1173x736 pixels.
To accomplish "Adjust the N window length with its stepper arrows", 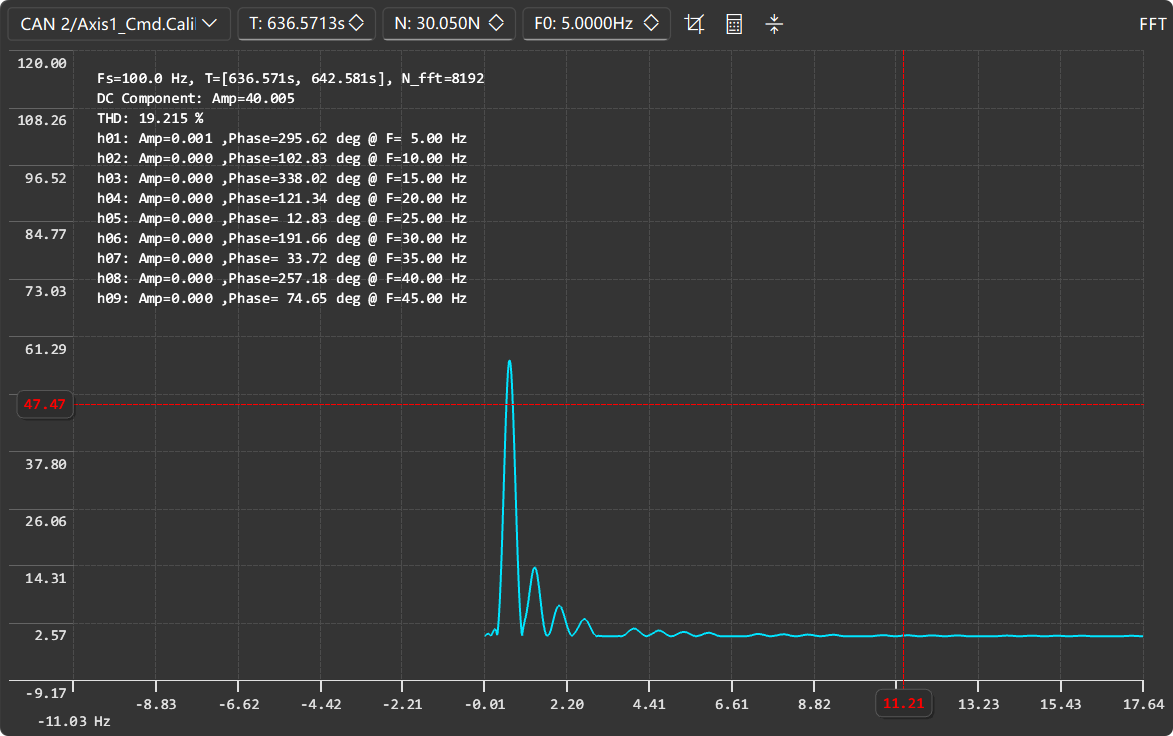I will point(496,23).
